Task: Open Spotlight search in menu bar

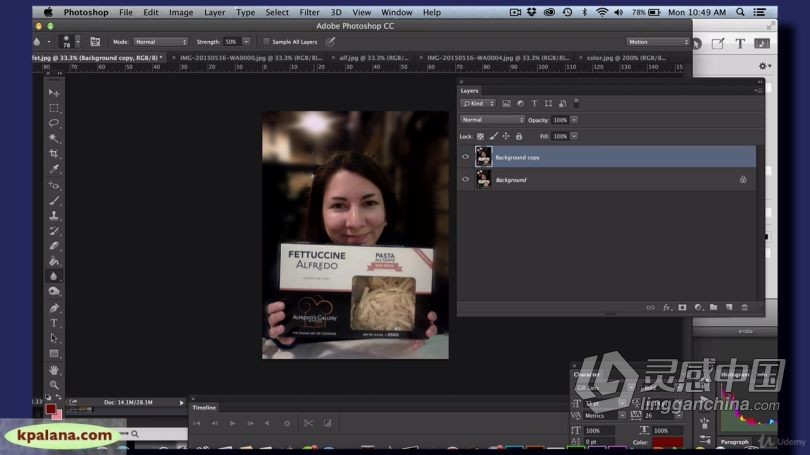Action: [740, 12]
